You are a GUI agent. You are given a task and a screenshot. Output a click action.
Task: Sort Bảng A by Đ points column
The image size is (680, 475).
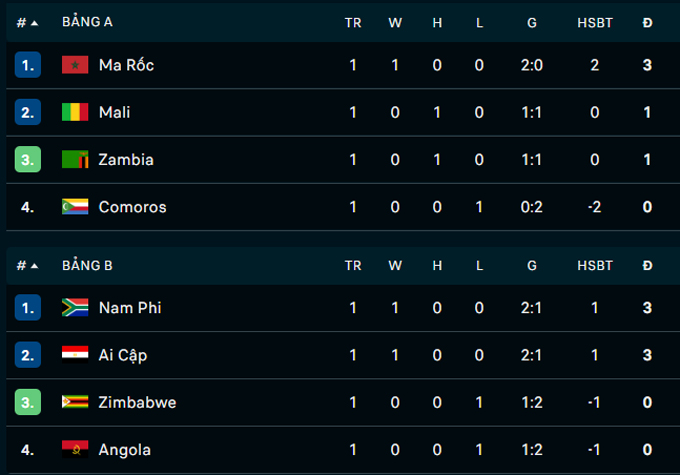point(647,22)
